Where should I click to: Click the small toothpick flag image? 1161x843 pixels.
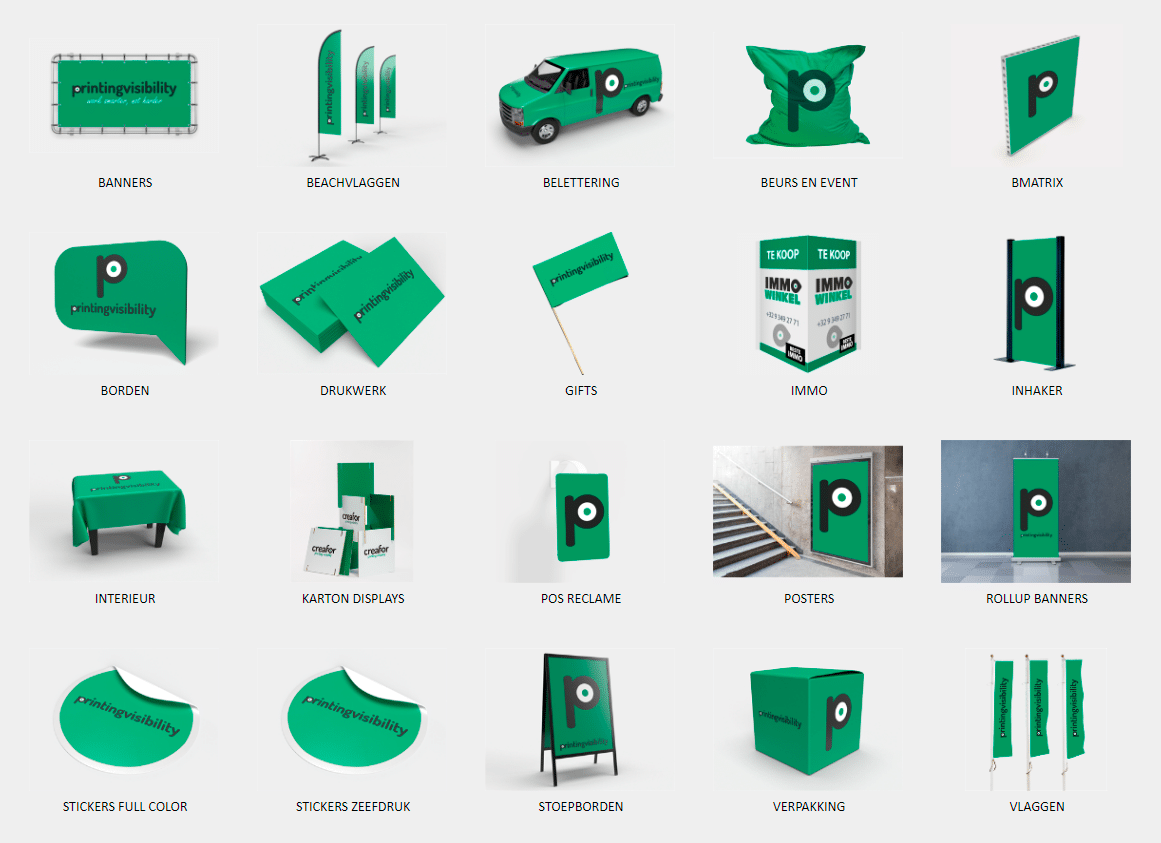point(580,303)
